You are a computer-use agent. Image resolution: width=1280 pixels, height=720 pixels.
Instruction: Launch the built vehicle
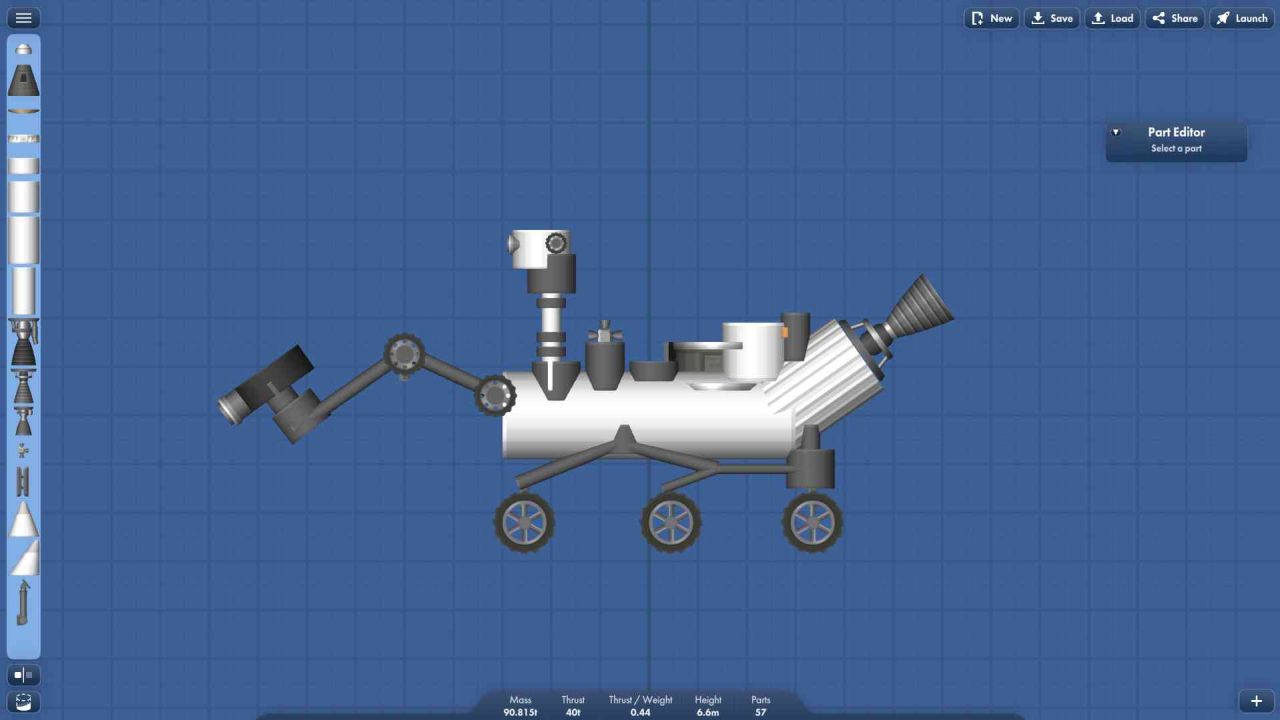click(x=1242, y=18)
